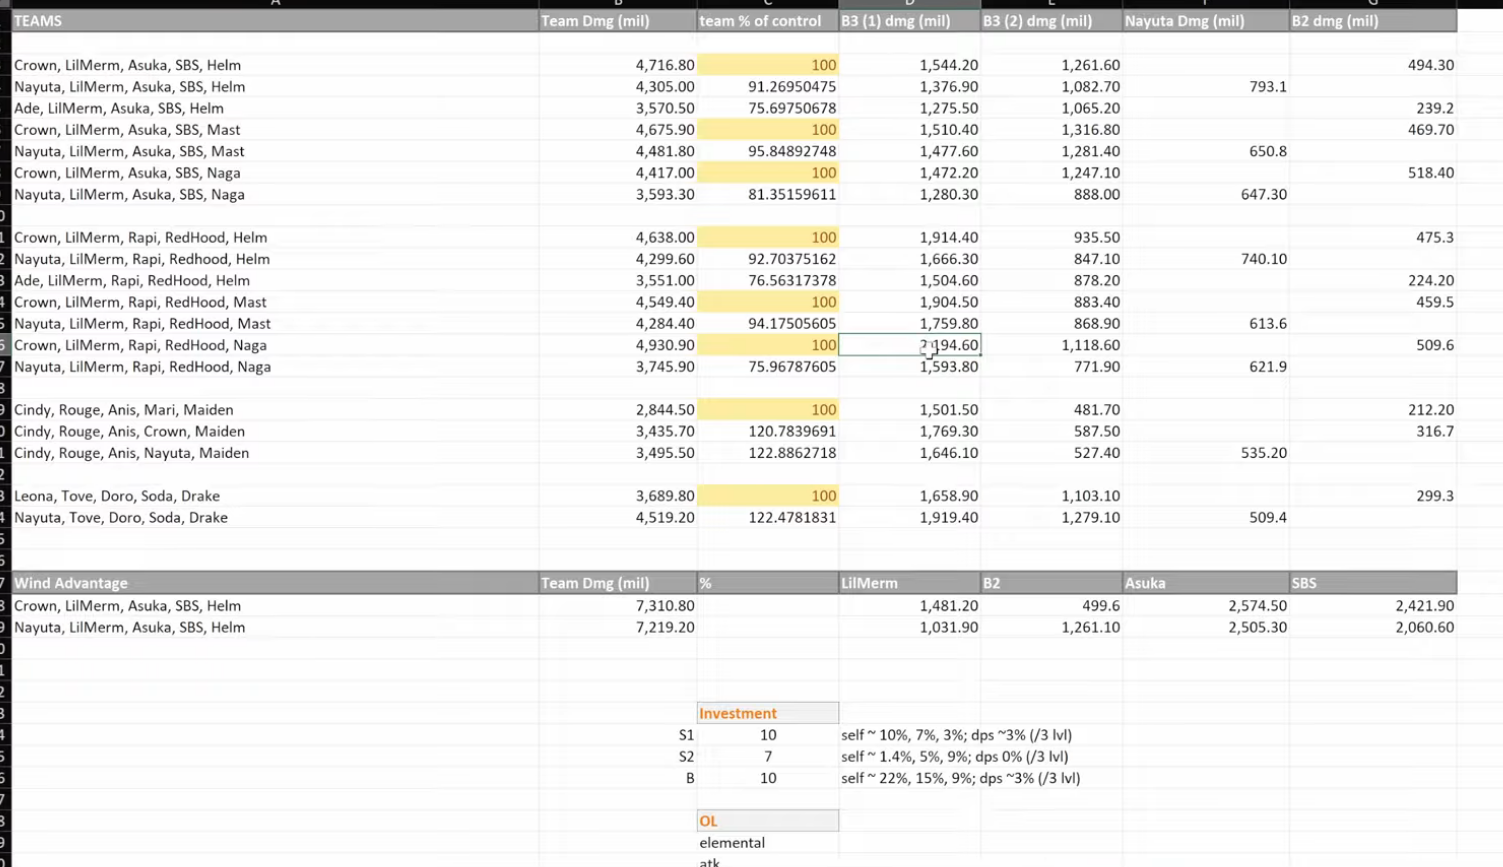Select the Nayuta damage value 793.1
The image size is (1503, 867).
pos(1206,87)
